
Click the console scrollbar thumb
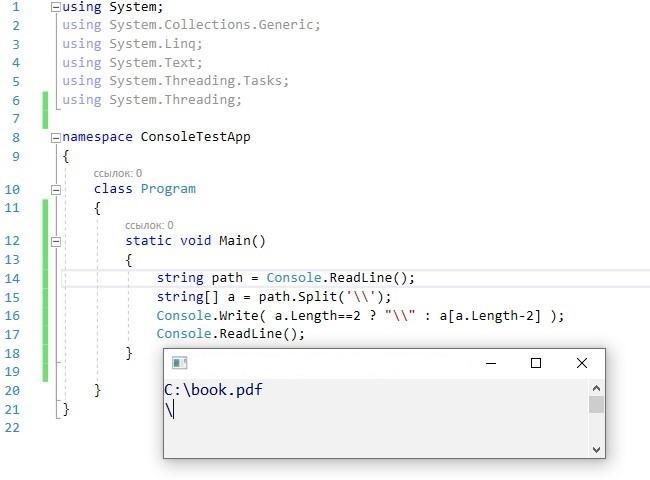597,405
